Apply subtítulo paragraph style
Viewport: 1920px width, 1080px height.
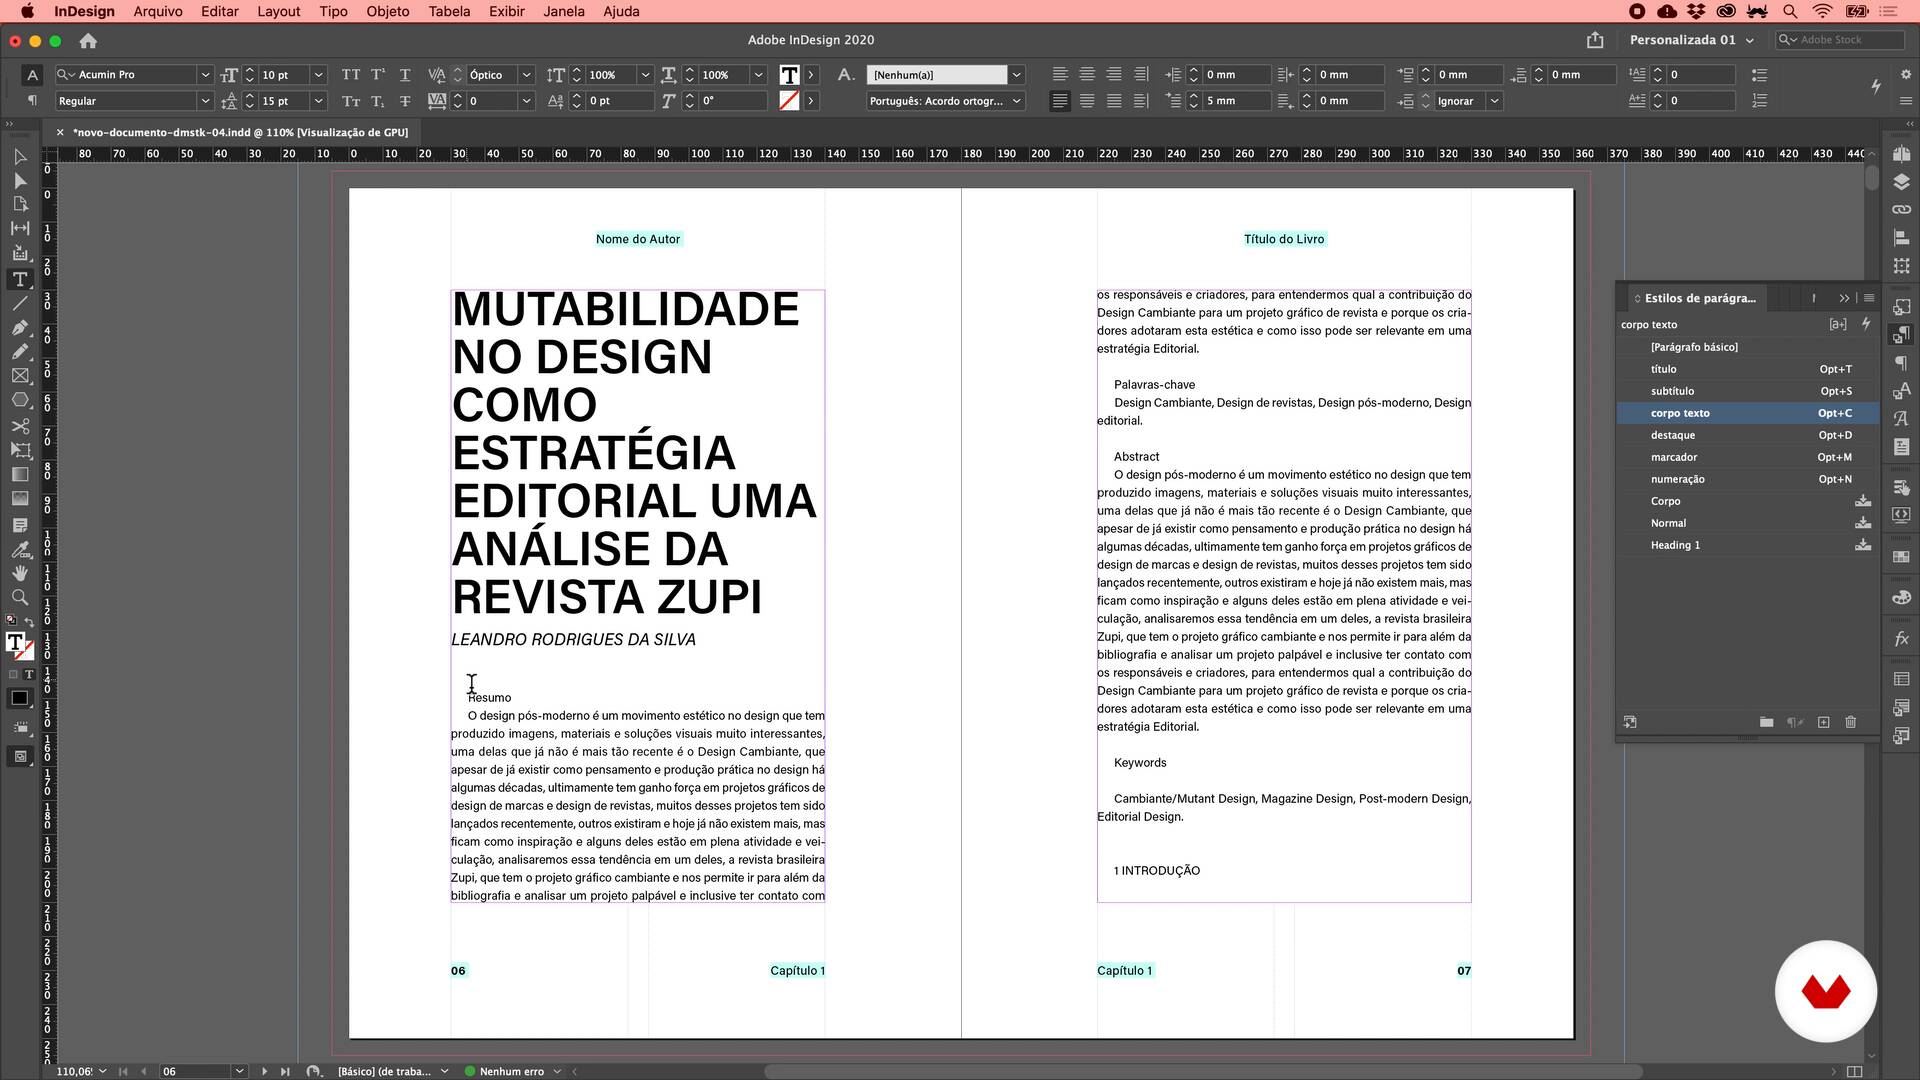1747,391
